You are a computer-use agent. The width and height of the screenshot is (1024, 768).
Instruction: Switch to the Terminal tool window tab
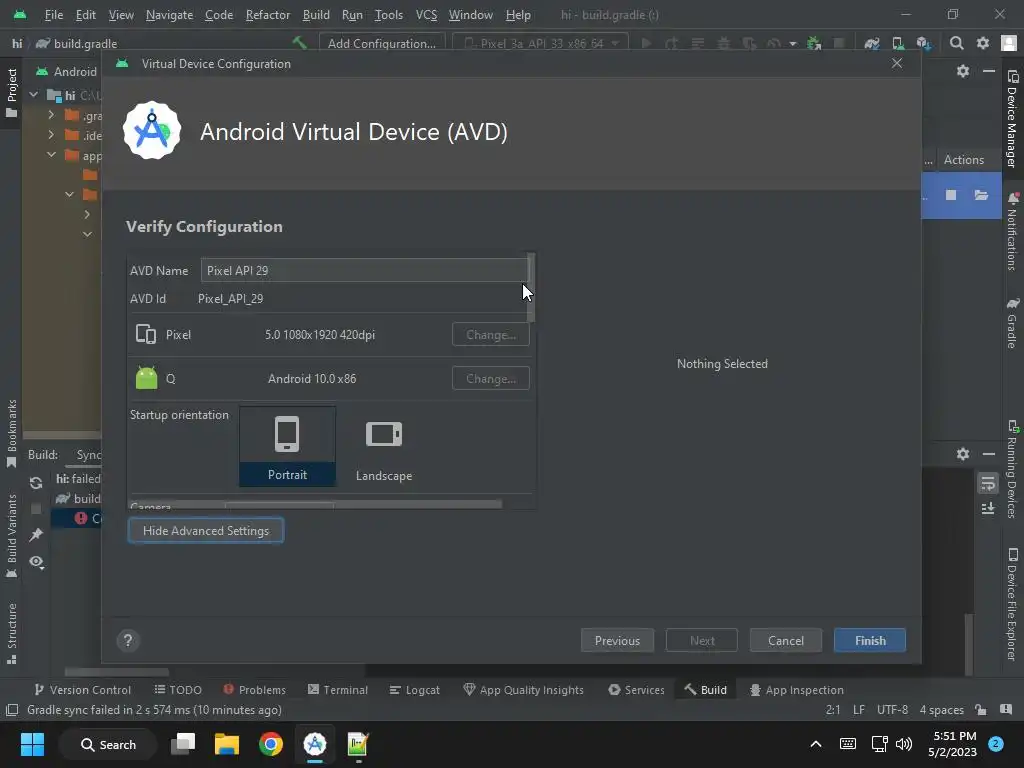(338, 690)
